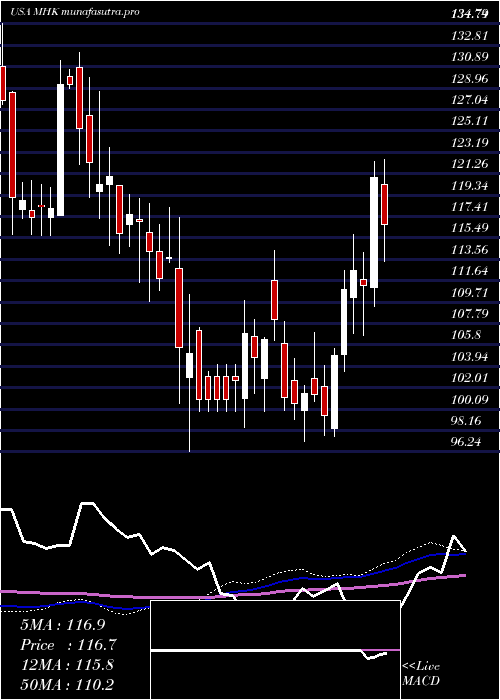Click the 96.24 price axis label
Viewport: 500px width, 700px height.
pos(467,442)
